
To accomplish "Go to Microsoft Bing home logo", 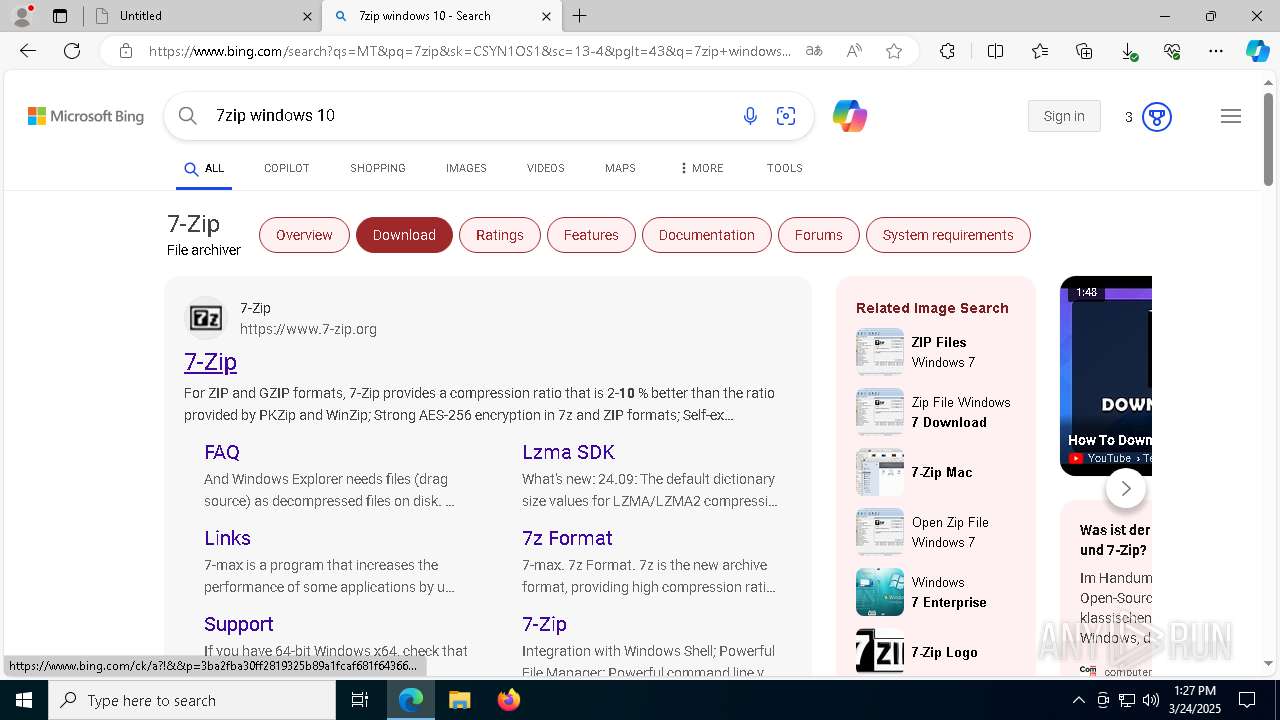I will pos(86,116).
